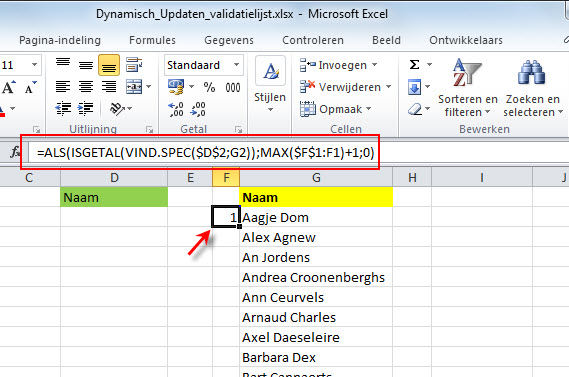
Task: Increase font size with large A
Action: tap(9, 87)
